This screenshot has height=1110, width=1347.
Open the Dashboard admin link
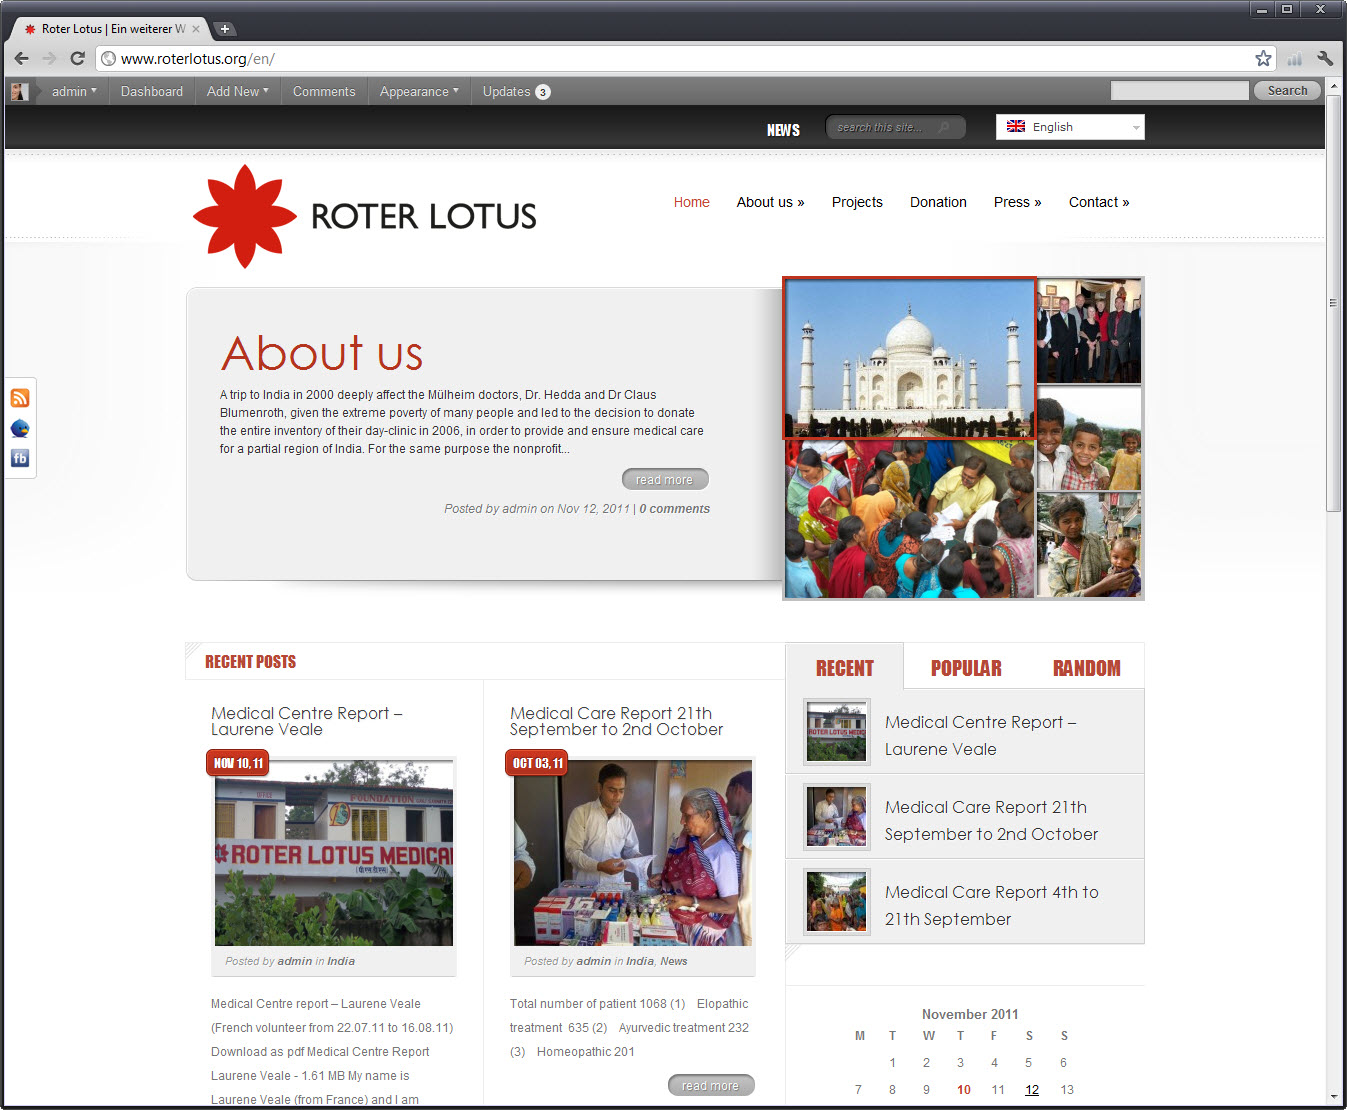(x=152, y=91)
